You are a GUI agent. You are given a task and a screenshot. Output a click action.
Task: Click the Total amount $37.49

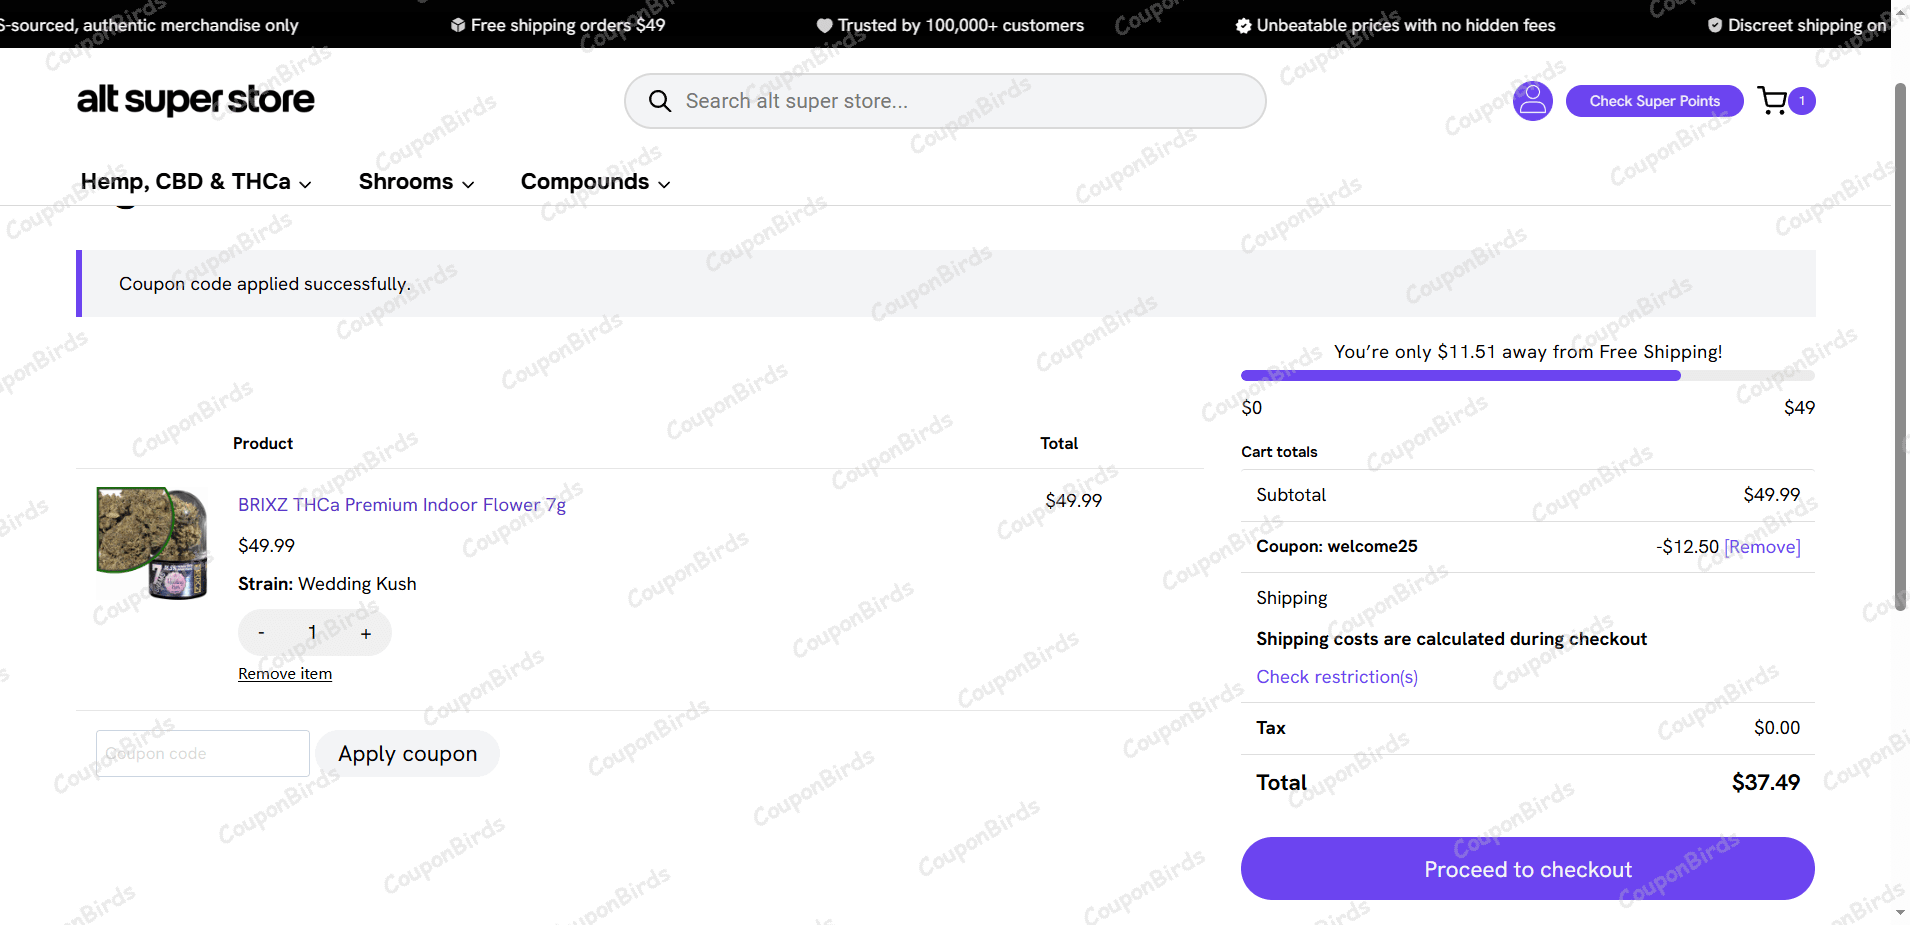1765,782
